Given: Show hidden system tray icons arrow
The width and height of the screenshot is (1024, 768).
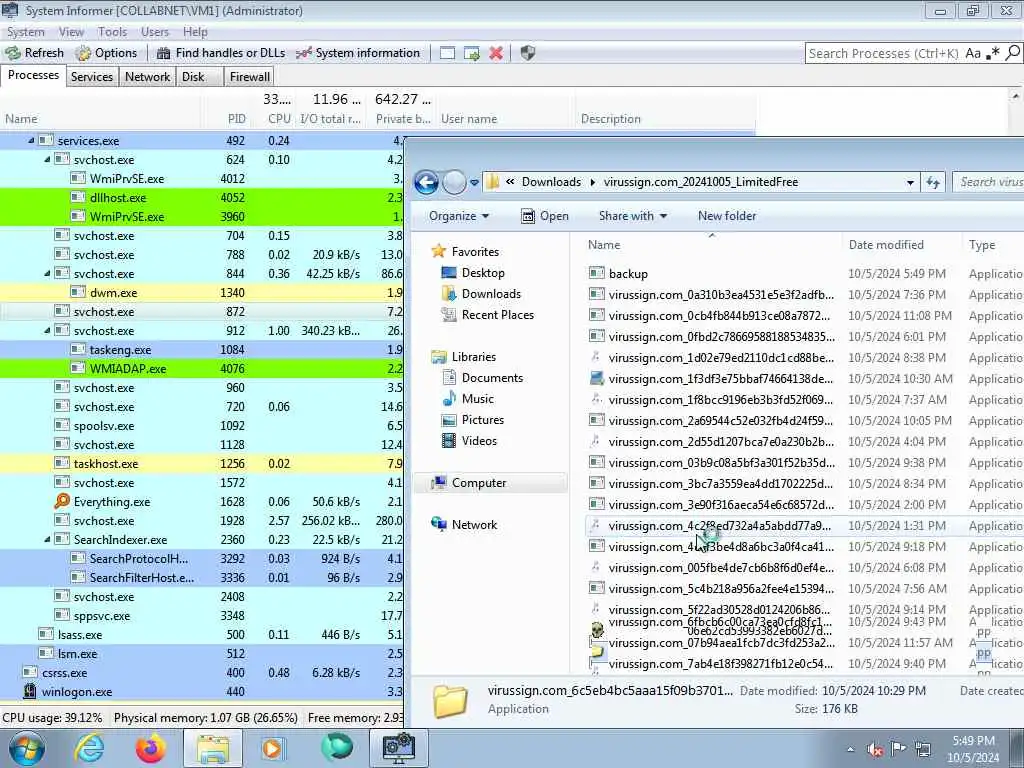Looking at the screenshot, I should [x=850, y=750].
